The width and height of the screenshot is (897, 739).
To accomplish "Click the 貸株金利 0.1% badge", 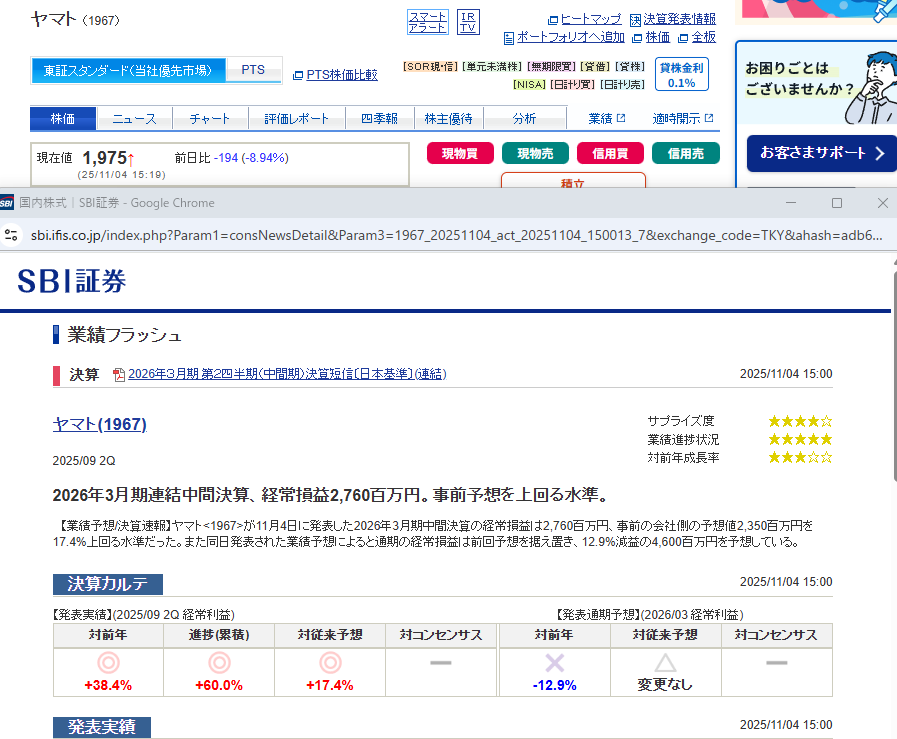I will (x=681, y=75).
